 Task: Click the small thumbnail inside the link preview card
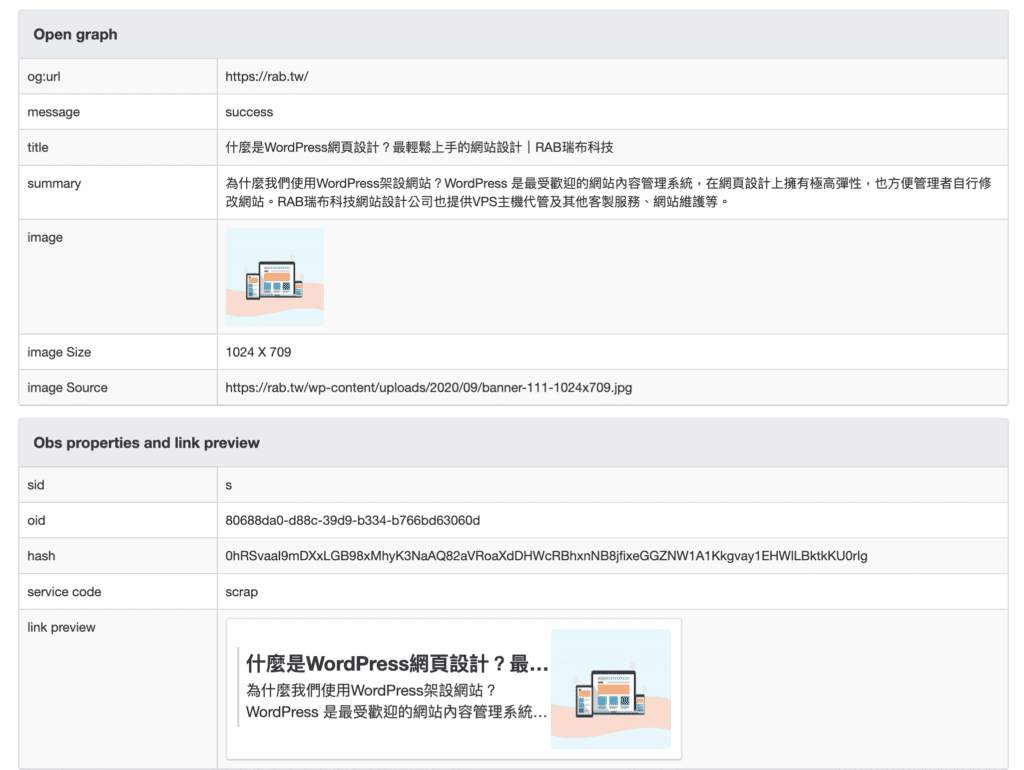point(611,690)
